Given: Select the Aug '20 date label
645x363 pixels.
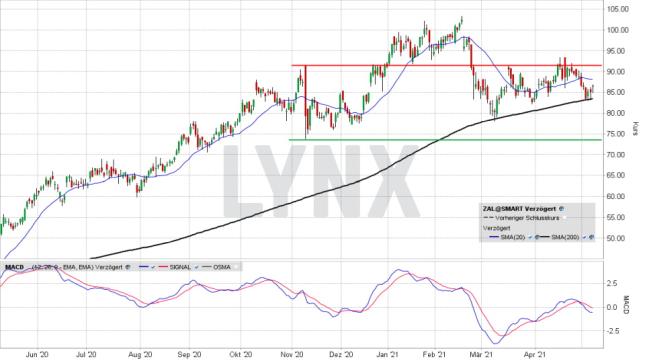Looking at the screenshot, I should 140,354.
